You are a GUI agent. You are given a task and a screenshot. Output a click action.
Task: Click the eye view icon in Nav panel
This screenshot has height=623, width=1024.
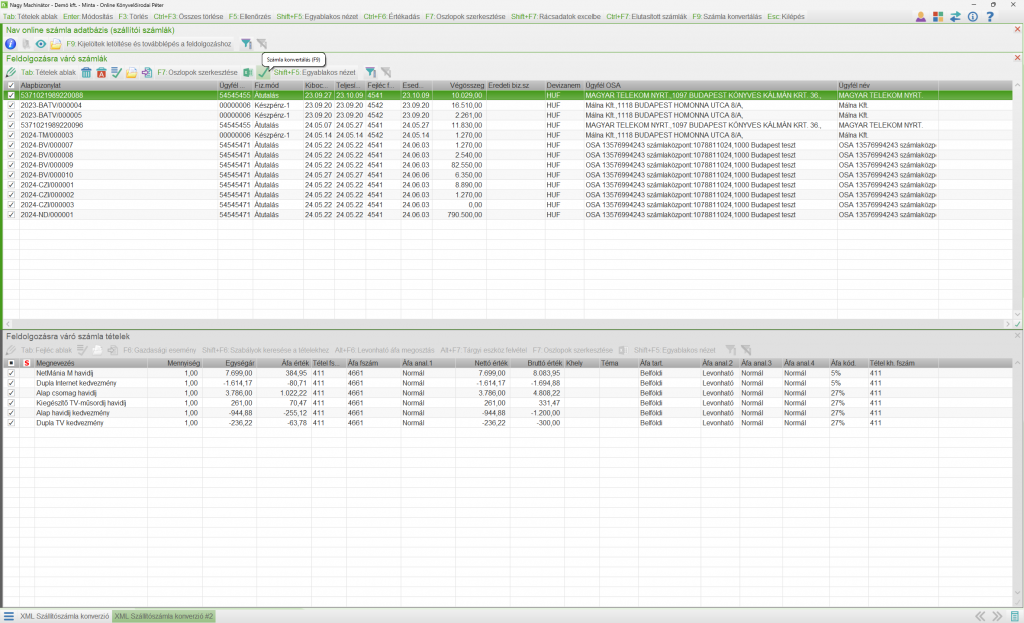click(41, 44)
